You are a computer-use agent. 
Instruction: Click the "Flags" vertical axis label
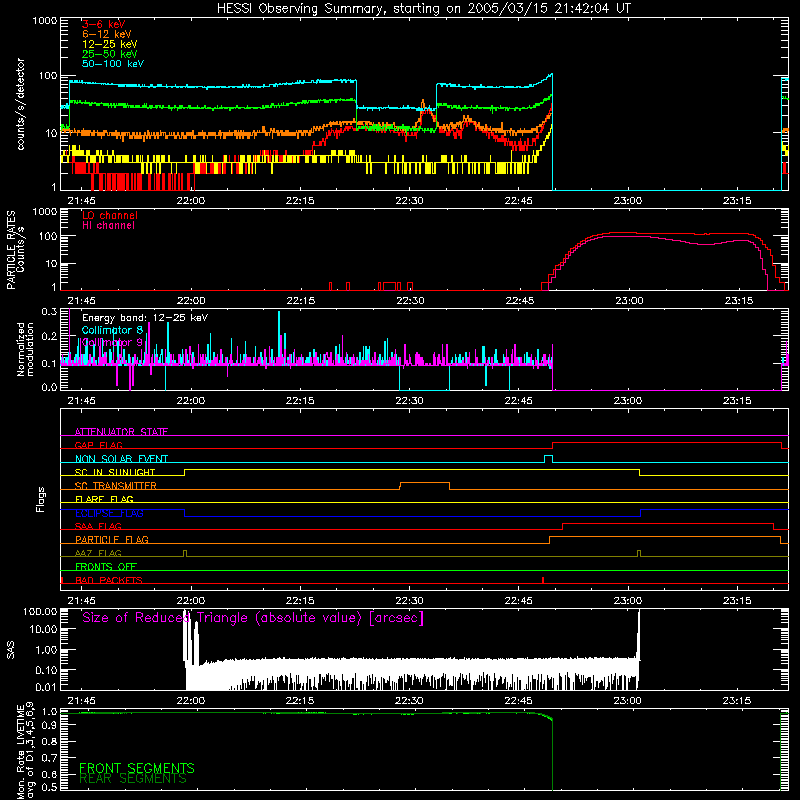[x=41, y=499]
